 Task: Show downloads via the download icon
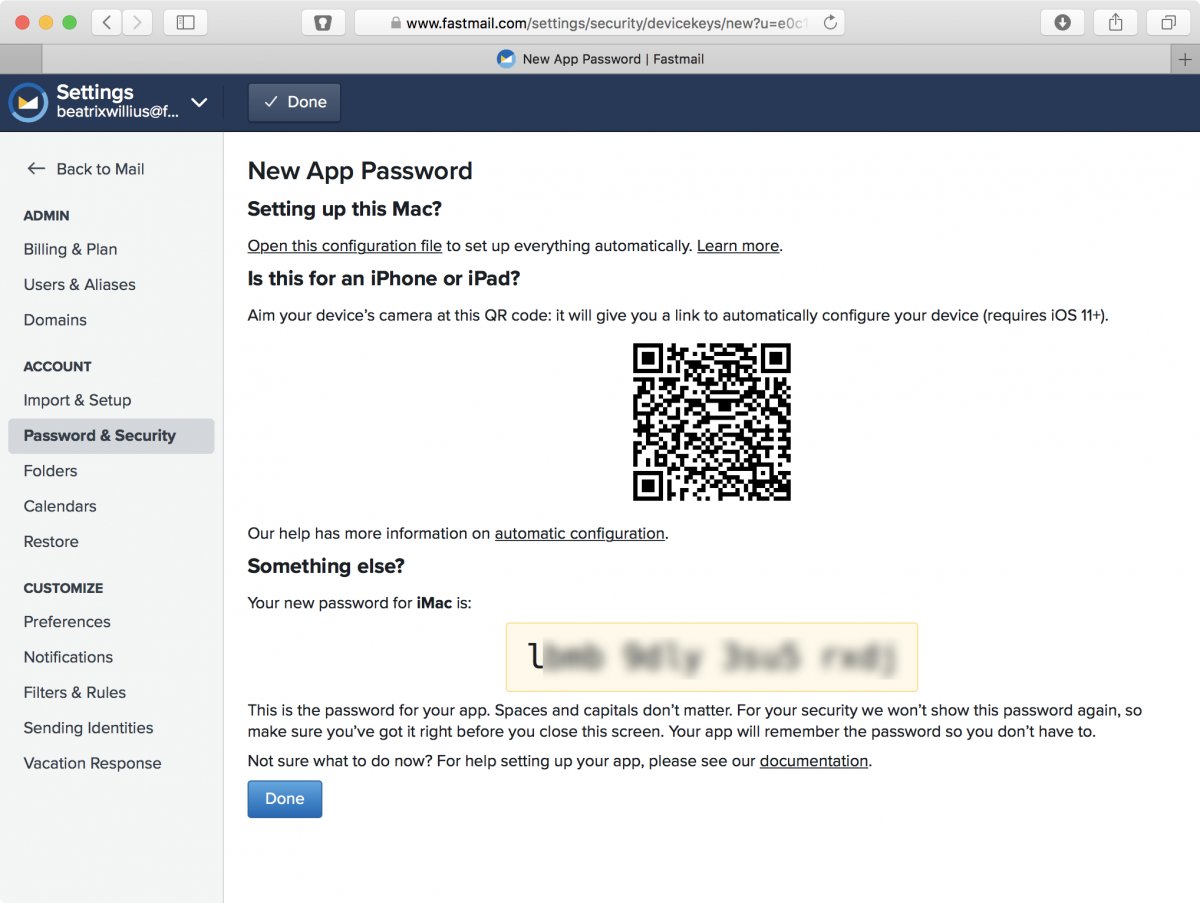click(1062, 22)
